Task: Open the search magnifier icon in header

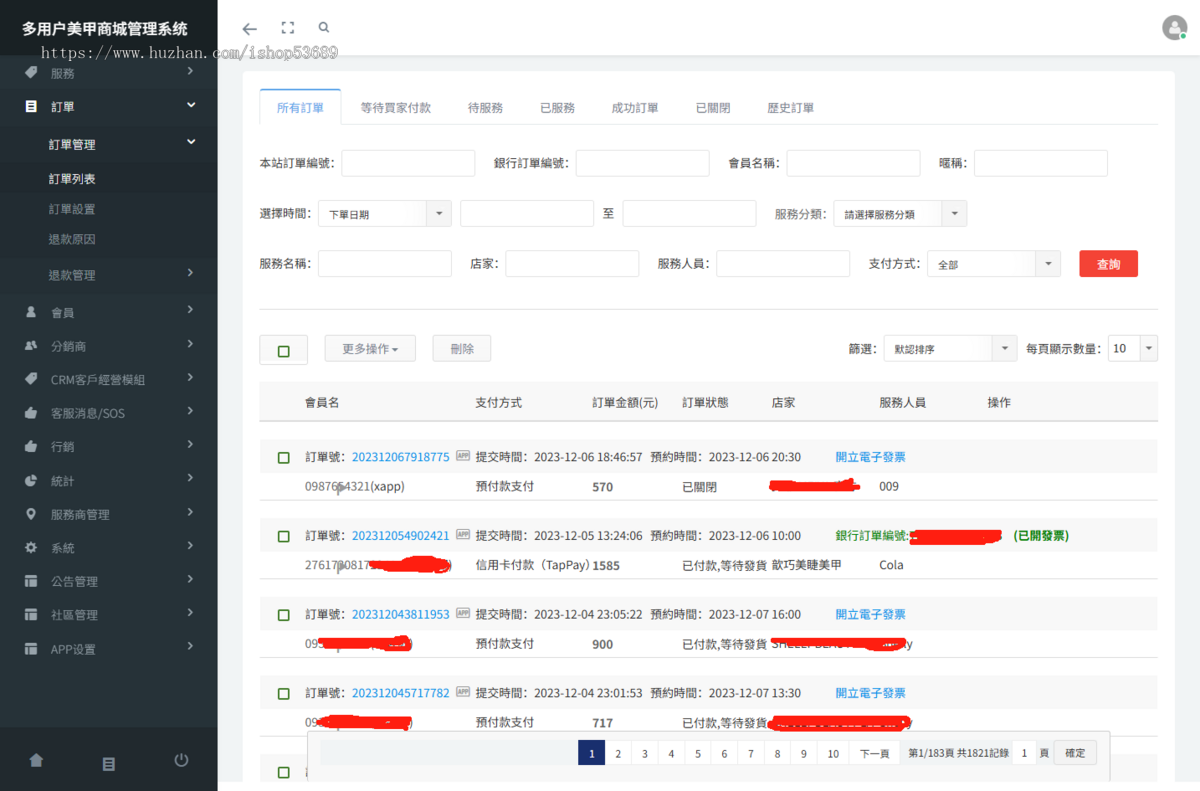Action: click(x=324, y=28)
